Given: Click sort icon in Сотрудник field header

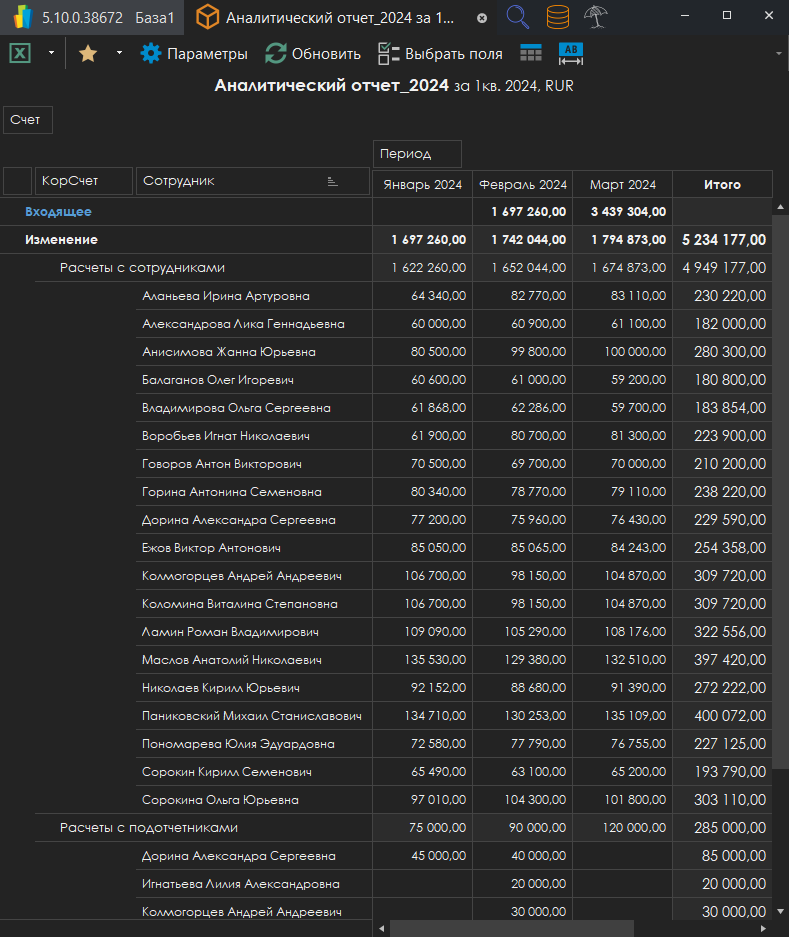Looking at the screenshot, I should (332, 182).
